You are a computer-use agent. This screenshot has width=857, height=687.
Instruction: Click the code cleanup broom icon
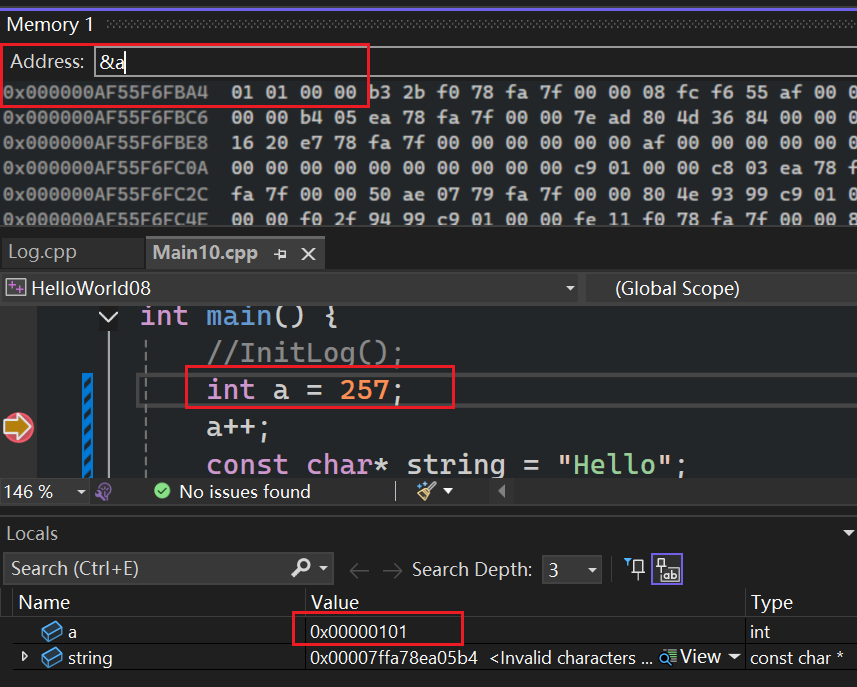click(427, 491)
